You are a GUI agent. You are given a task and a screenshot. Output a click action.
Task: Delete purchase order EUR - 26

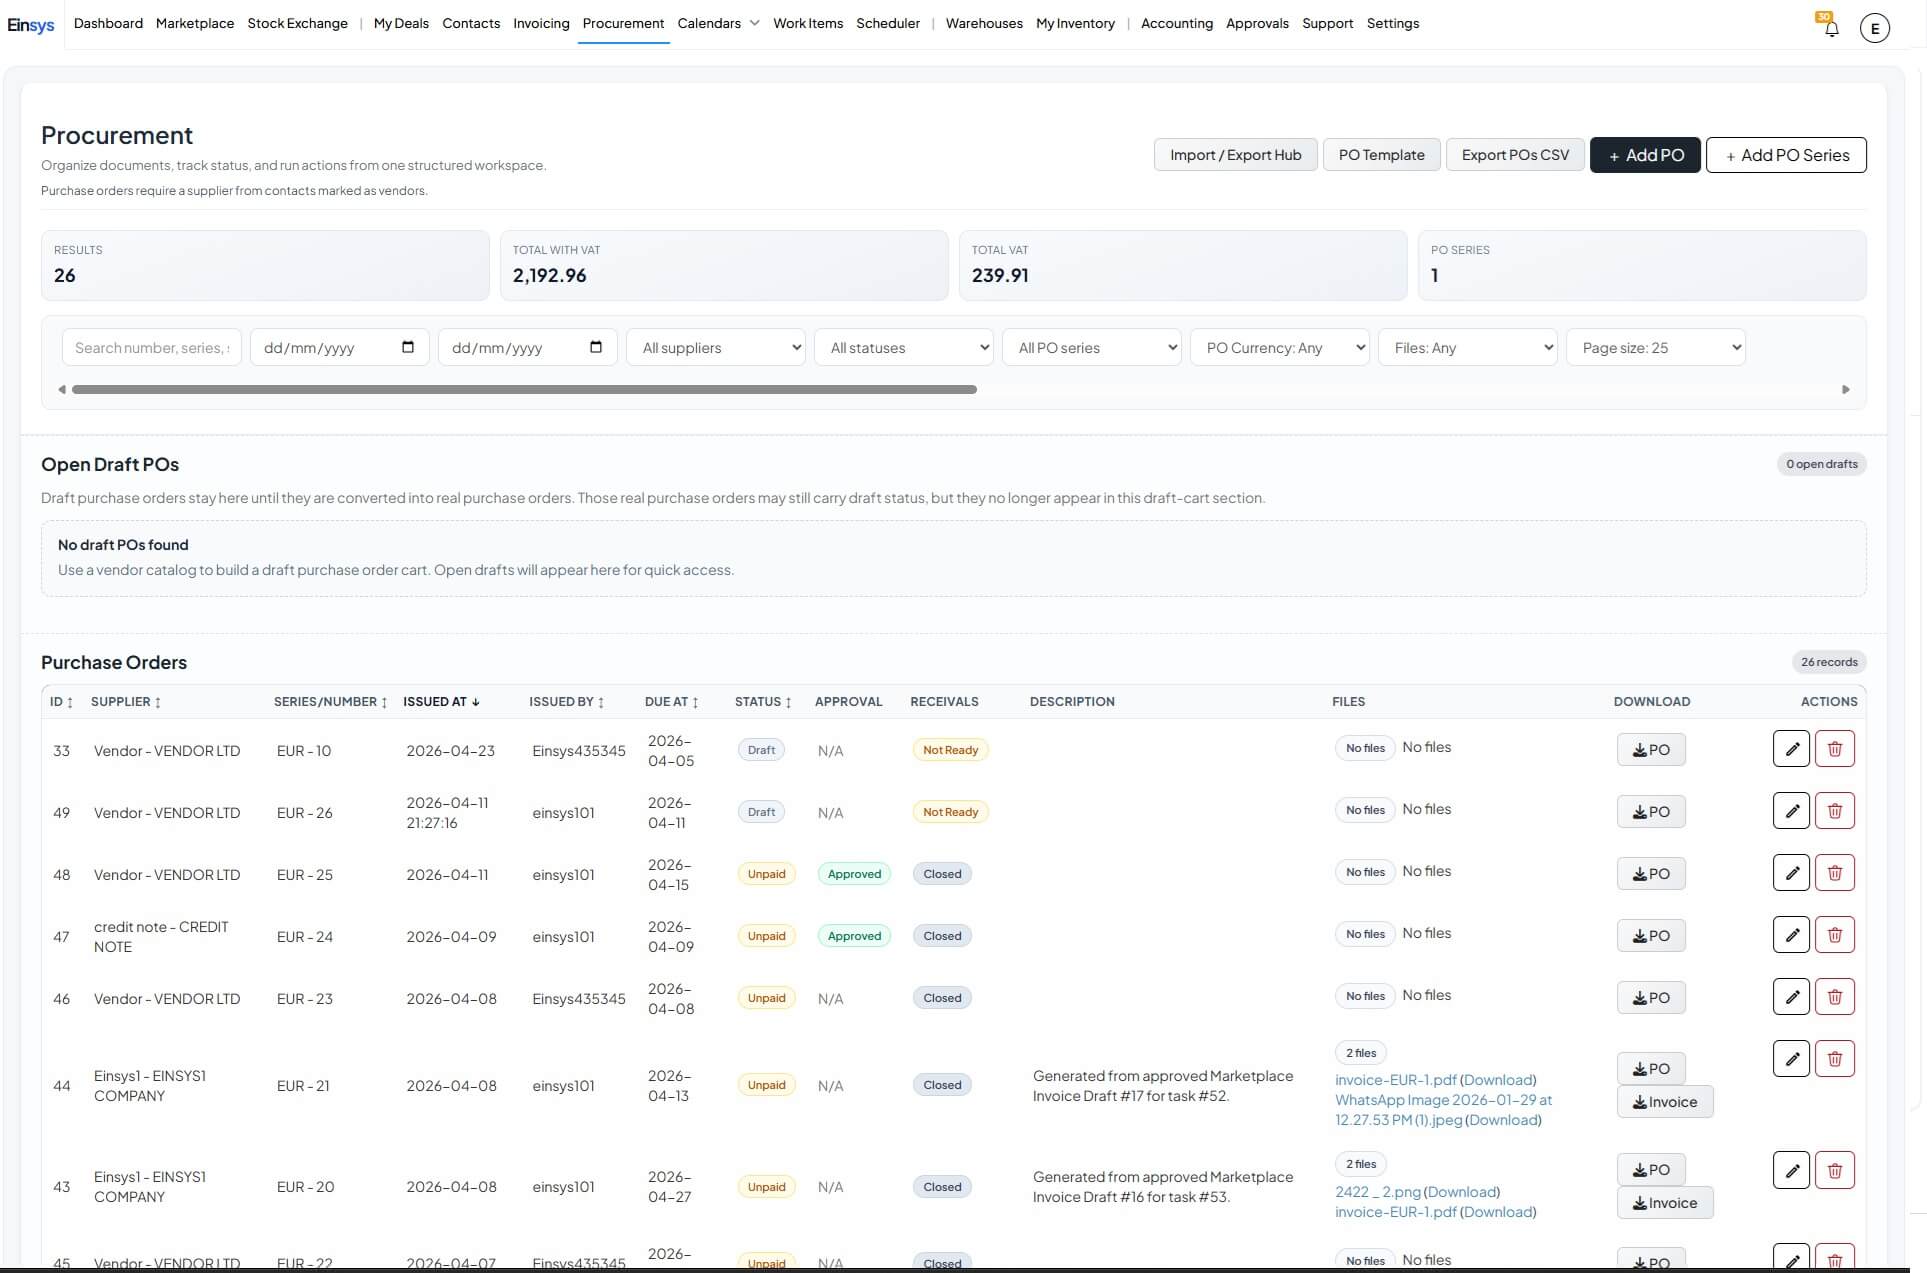1834,811
